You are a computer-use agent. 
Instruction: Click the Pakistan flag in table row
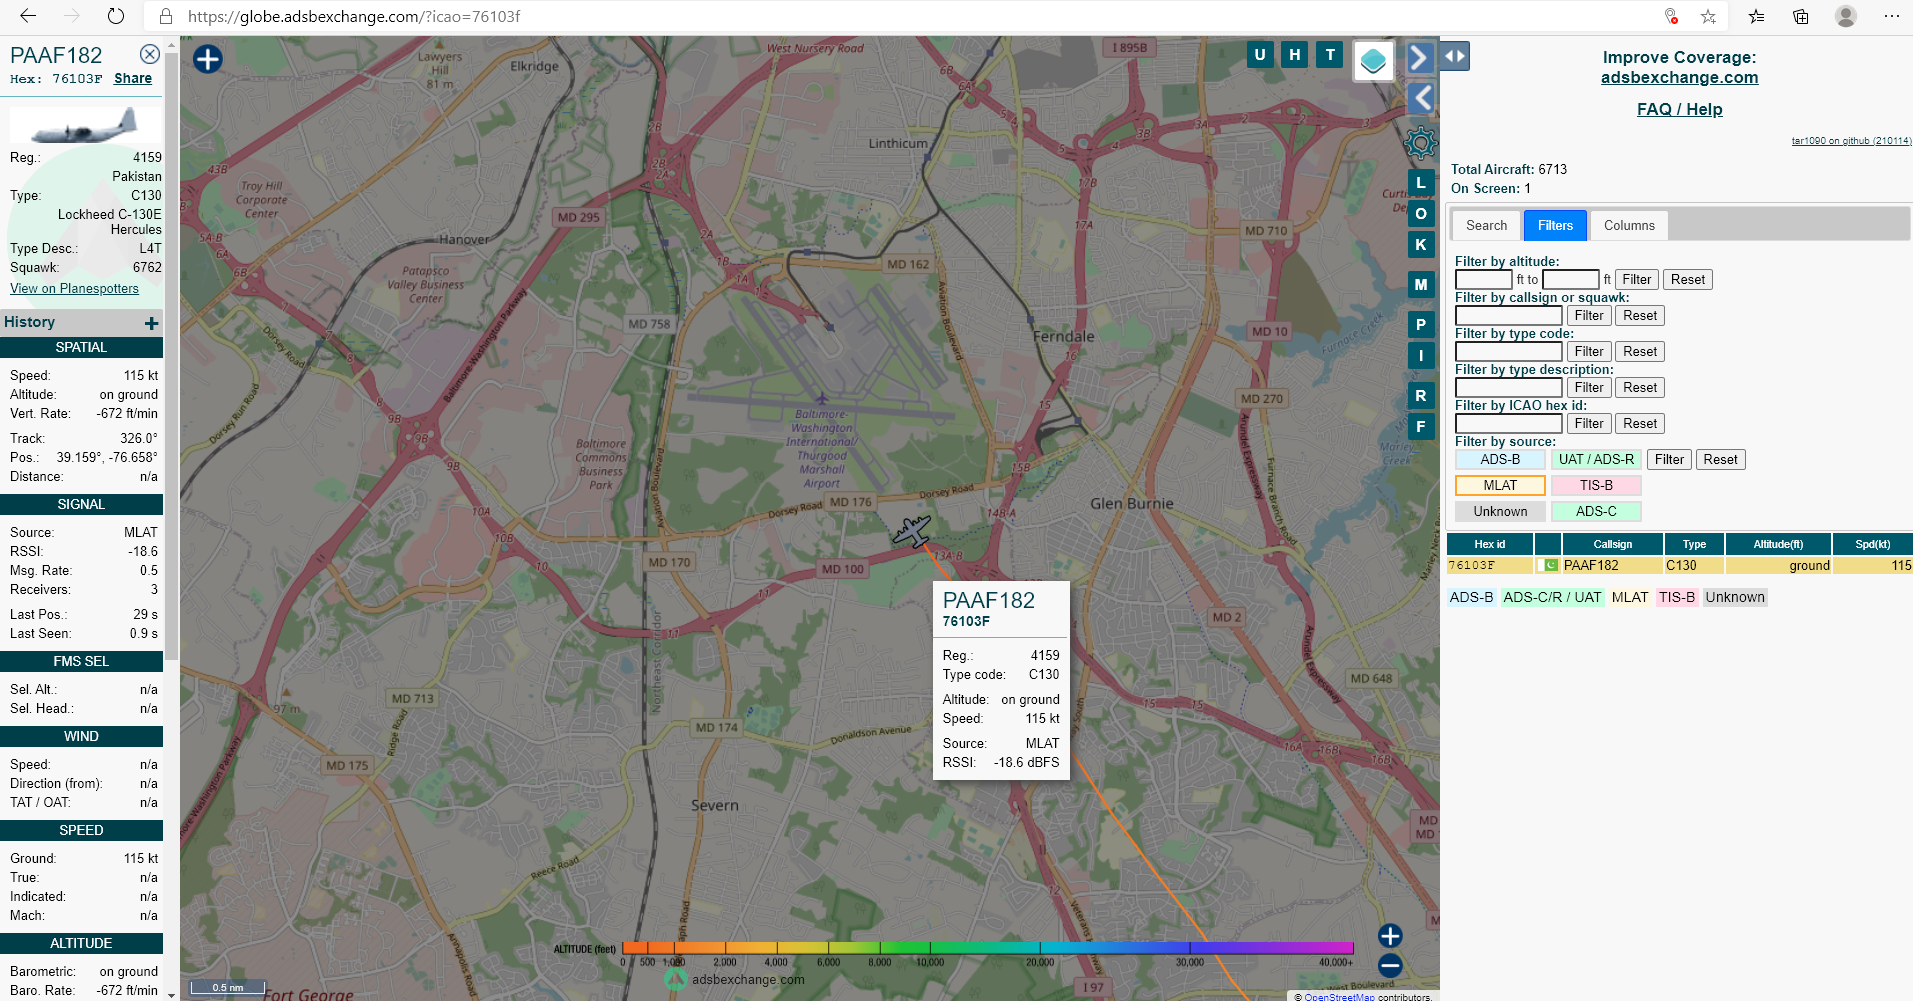pyautogui.click(x=1551, y=566)
